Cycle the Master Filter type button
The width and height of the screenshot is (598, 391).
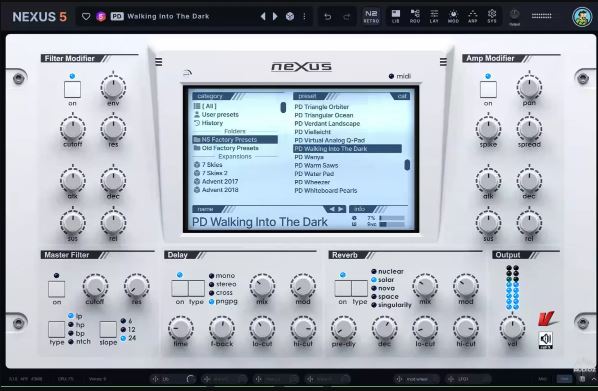point(56,330)
